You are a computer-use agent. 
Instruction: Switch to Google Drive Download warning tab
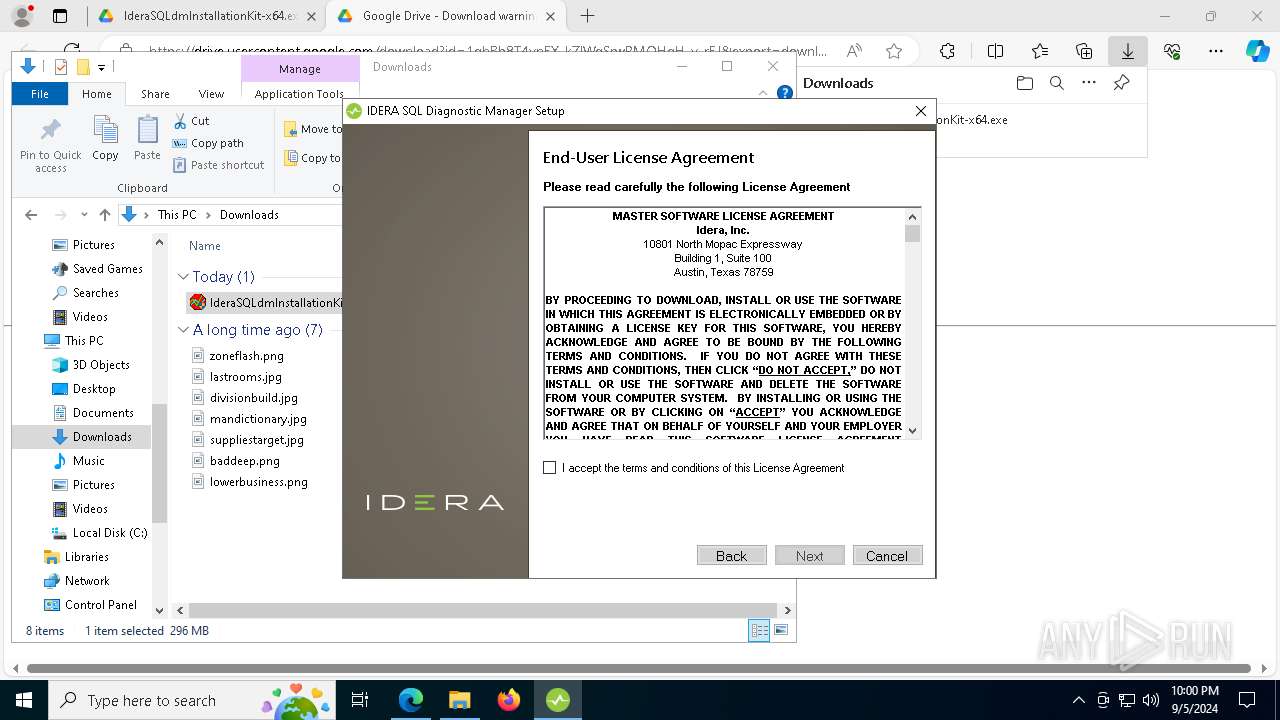[446, 16]
